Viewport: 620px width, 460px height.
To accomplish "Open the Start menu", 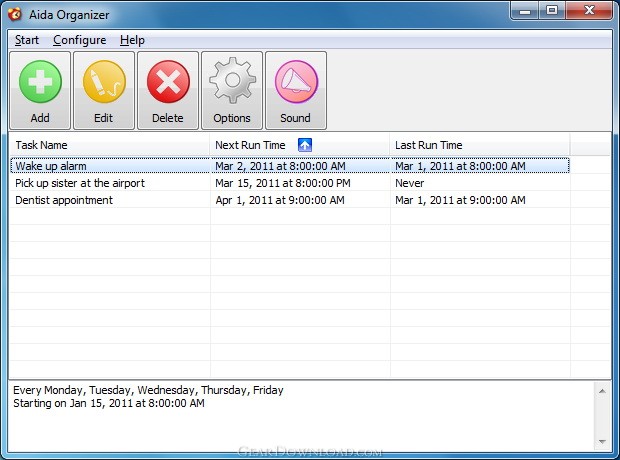I will [26, 40].
